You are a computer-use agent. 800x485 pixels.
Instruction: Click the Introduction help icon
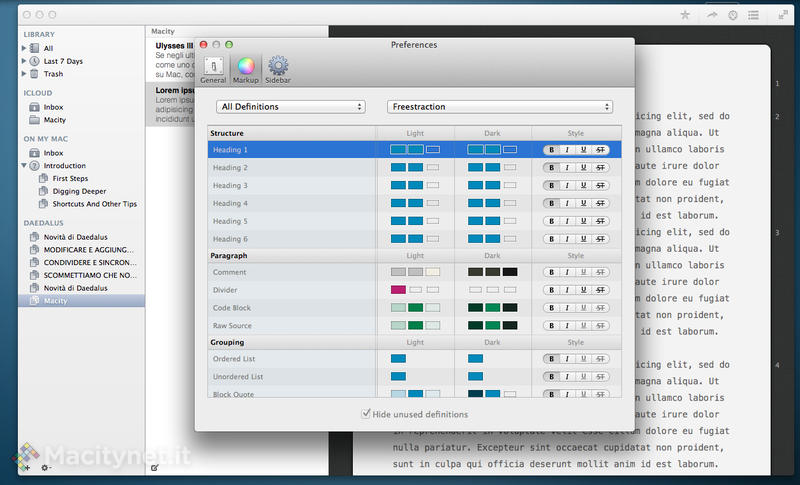pos(34,166)
